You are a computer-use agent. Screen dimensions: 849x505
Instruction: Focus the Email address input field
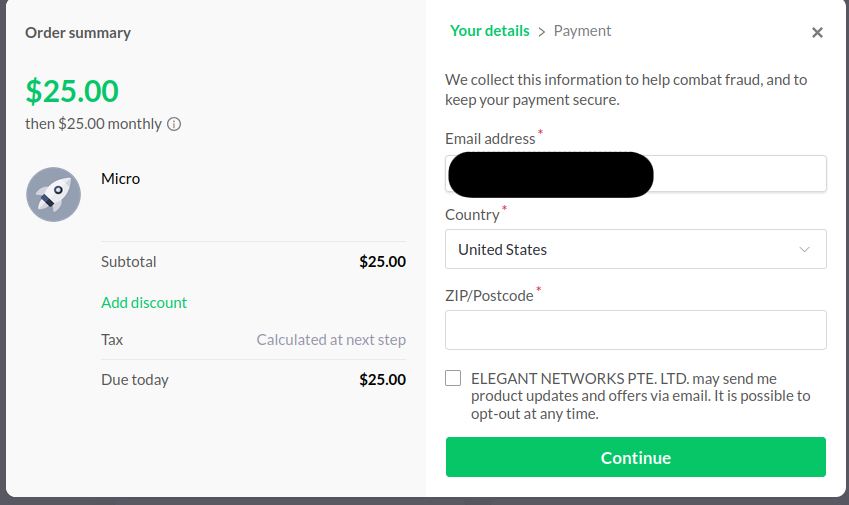(x=740, y=174)
